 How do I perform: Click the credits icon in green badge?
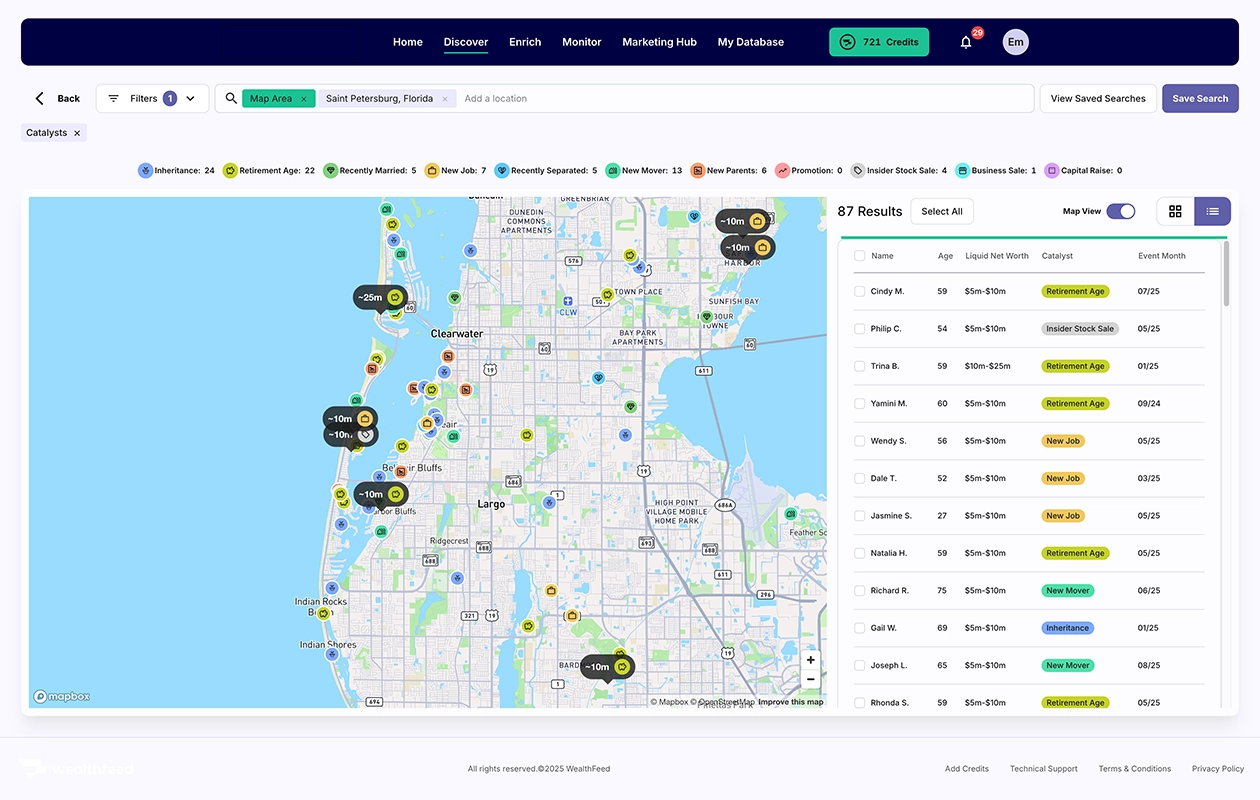(x=847, y=42)
